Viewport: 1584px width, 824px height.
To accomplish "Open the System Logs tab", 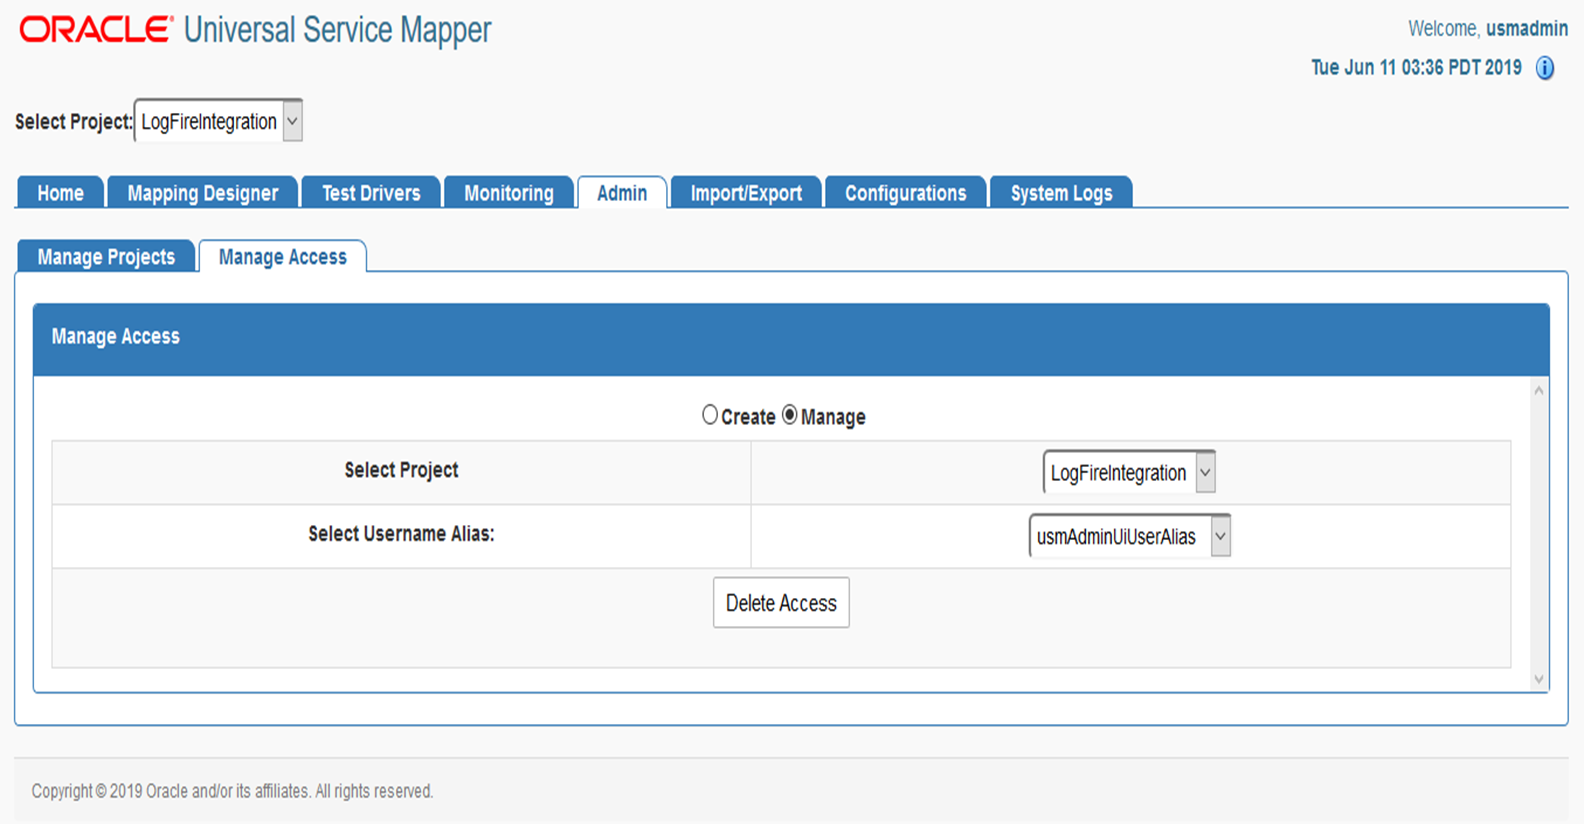I will (x=1061, y=193).
